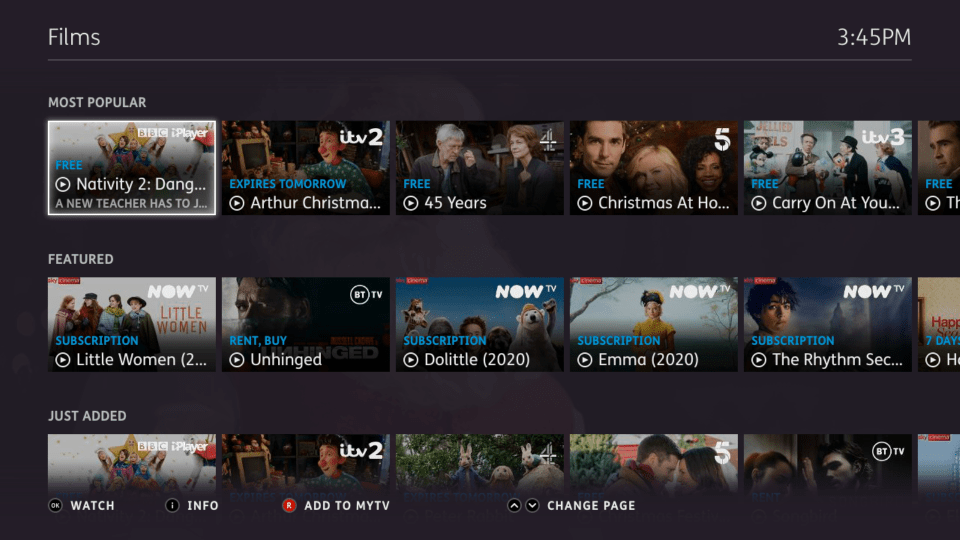Click the play icon beside Arthur Christmas

coord(237,203)
